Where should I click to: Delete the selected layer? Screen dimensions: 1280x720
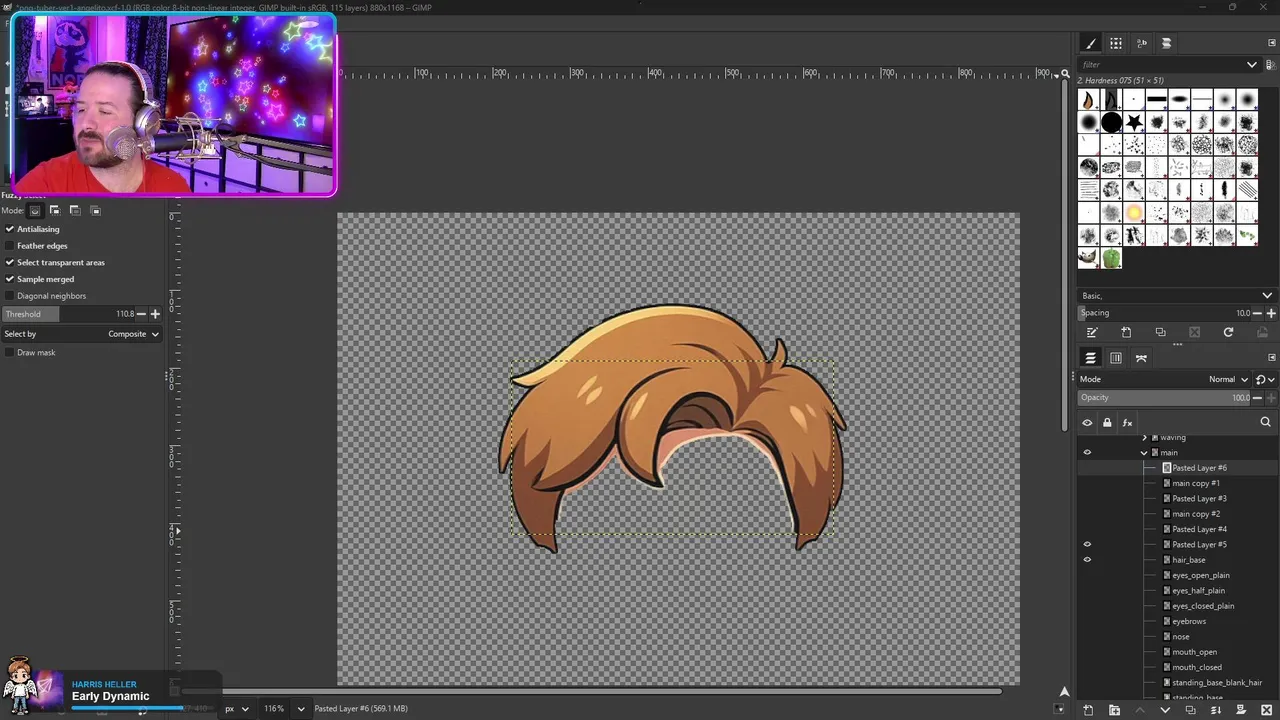pyautogui.click(x=1267, y=710)
